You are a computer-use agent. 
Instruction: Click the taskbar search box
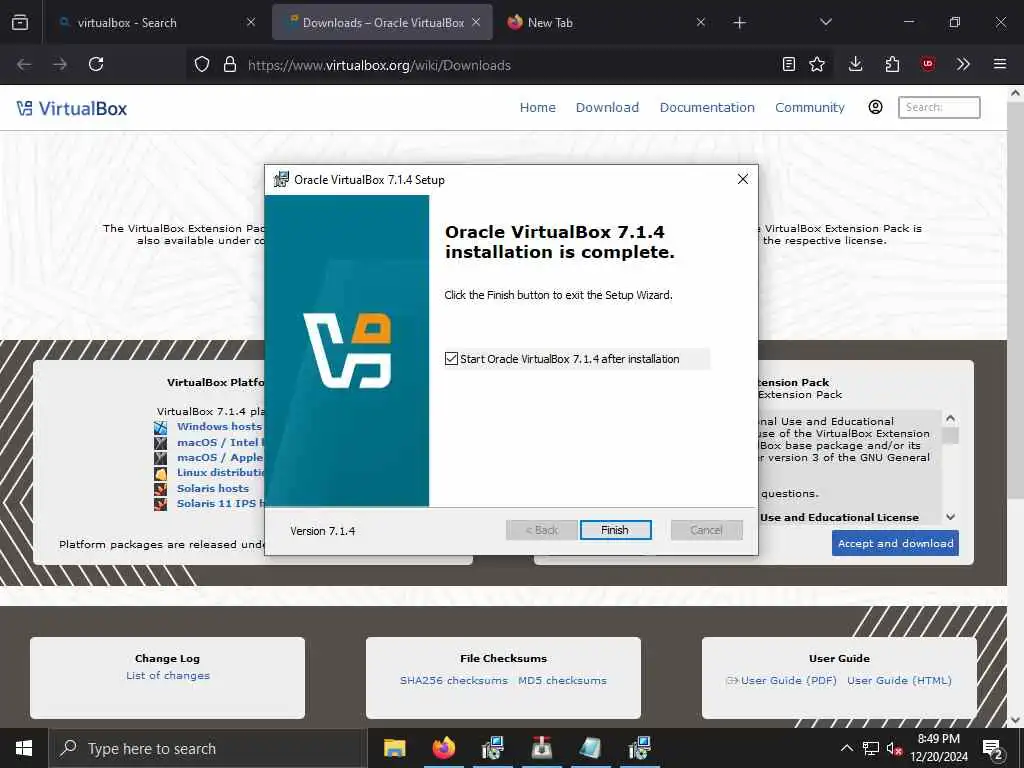(x=208, y=748)
